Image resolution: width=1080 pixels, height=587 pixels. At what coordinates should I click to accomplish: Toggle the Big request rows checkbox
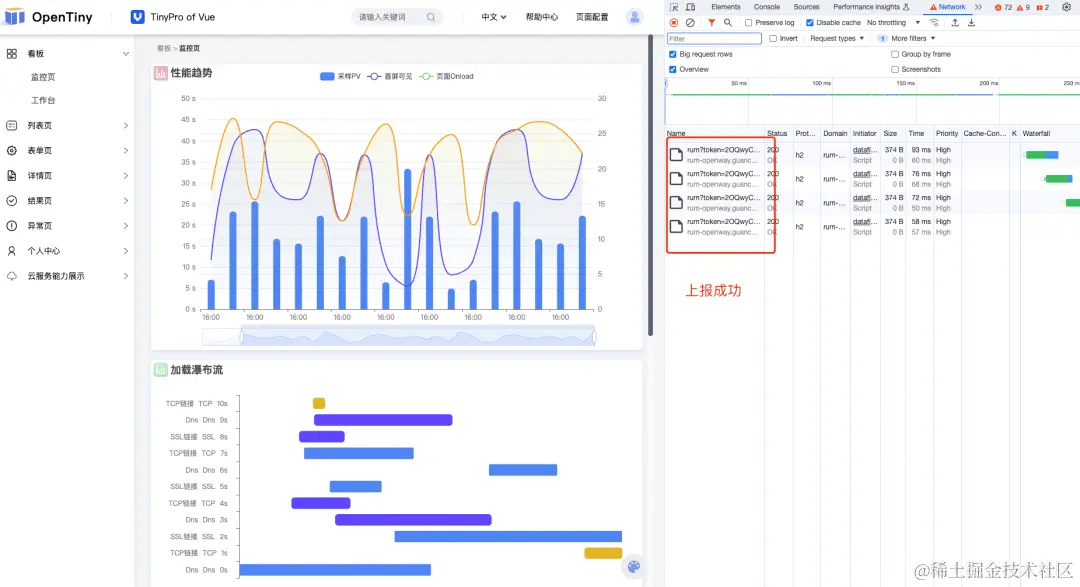click(673, 54)
